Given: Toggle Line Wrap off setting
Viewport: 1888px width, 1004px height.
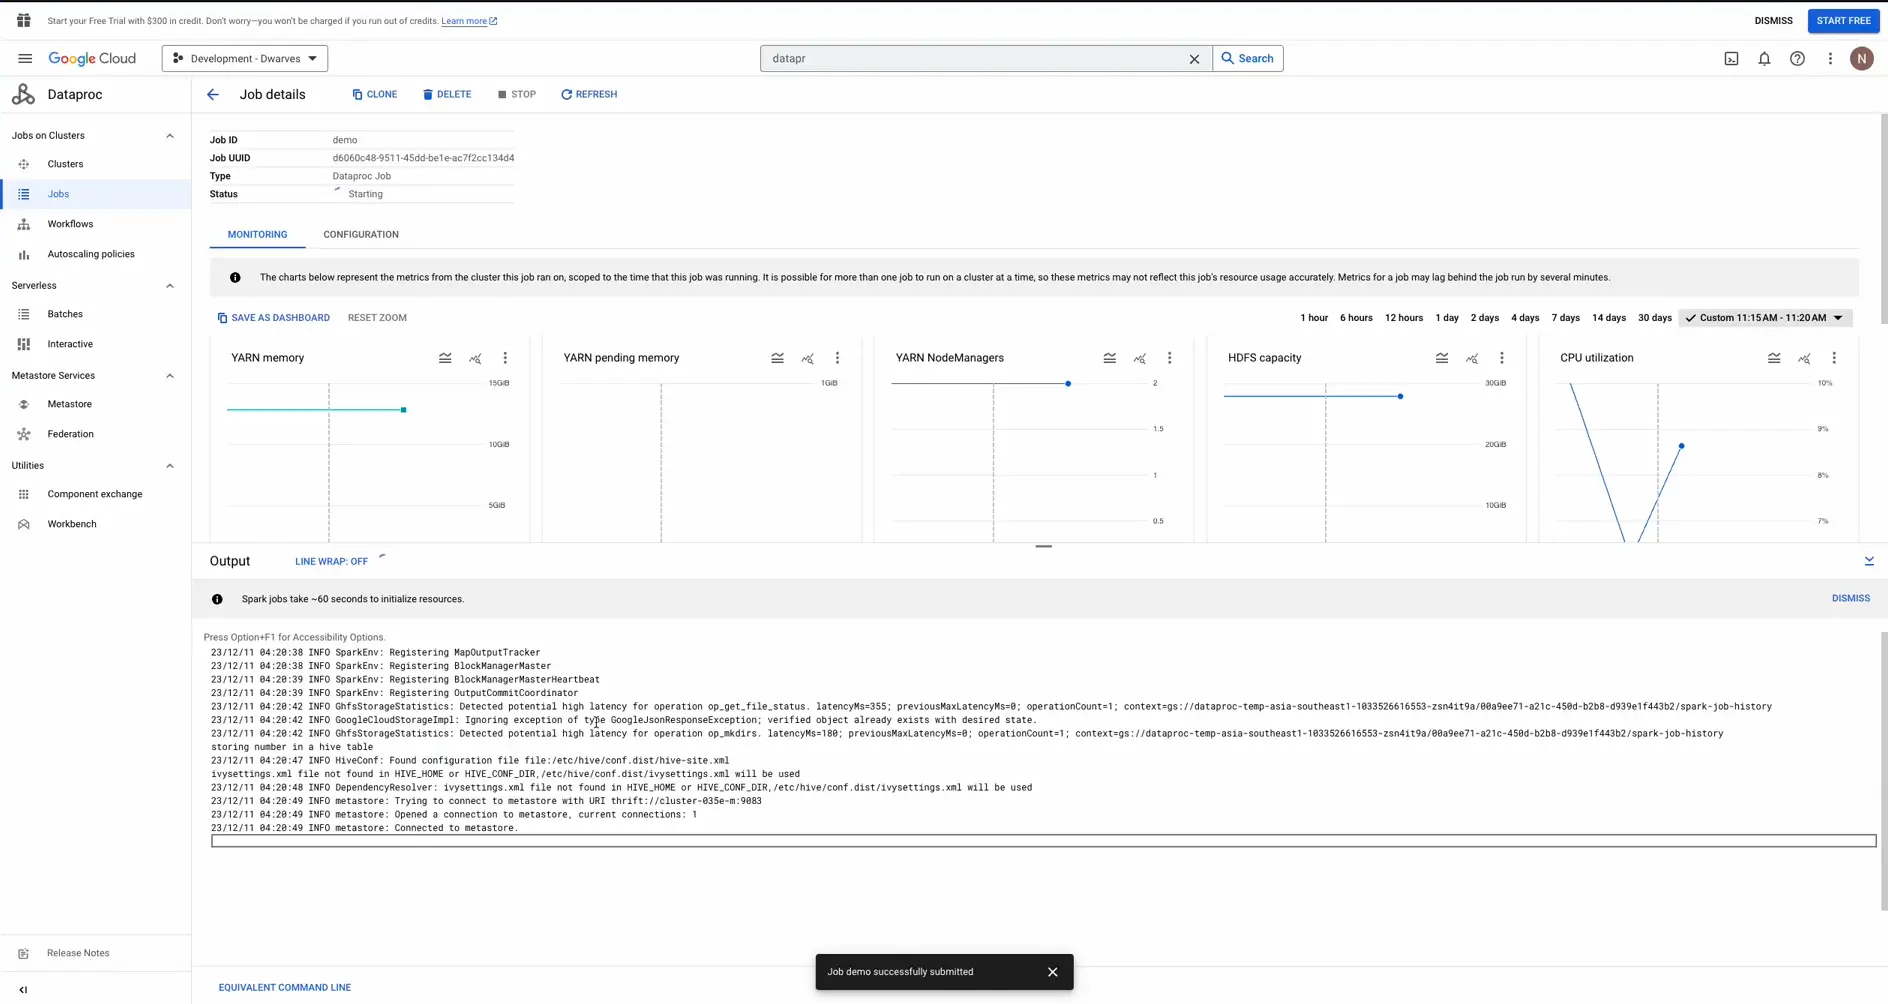Looking at the screenshot, I should [x=331, y=562].
